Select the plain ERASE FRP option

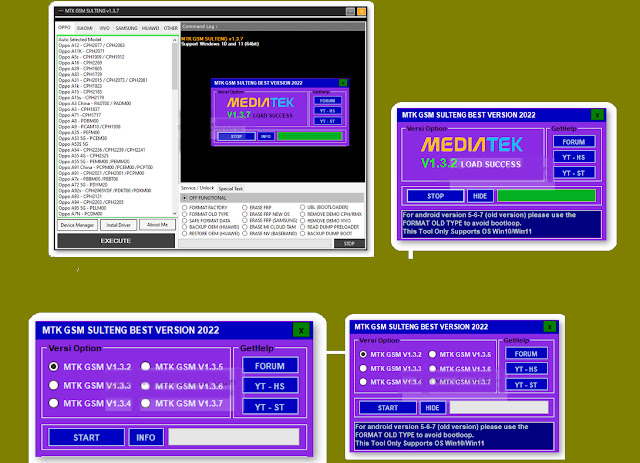[257, 208]
